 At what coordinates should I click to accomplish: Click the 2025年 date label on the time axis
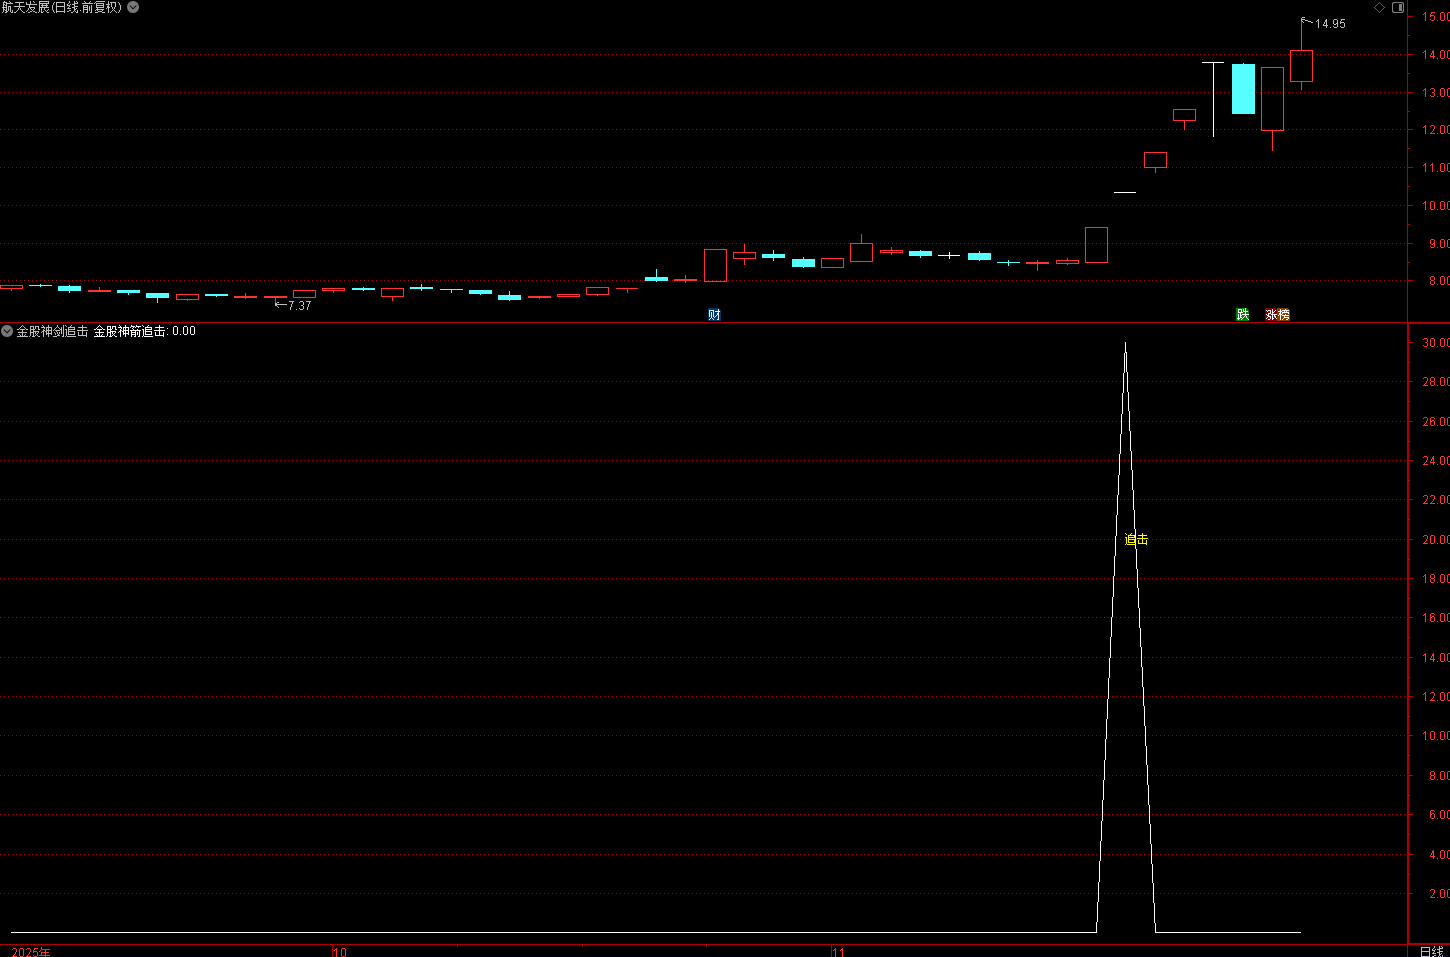click(x=31, y=951)
